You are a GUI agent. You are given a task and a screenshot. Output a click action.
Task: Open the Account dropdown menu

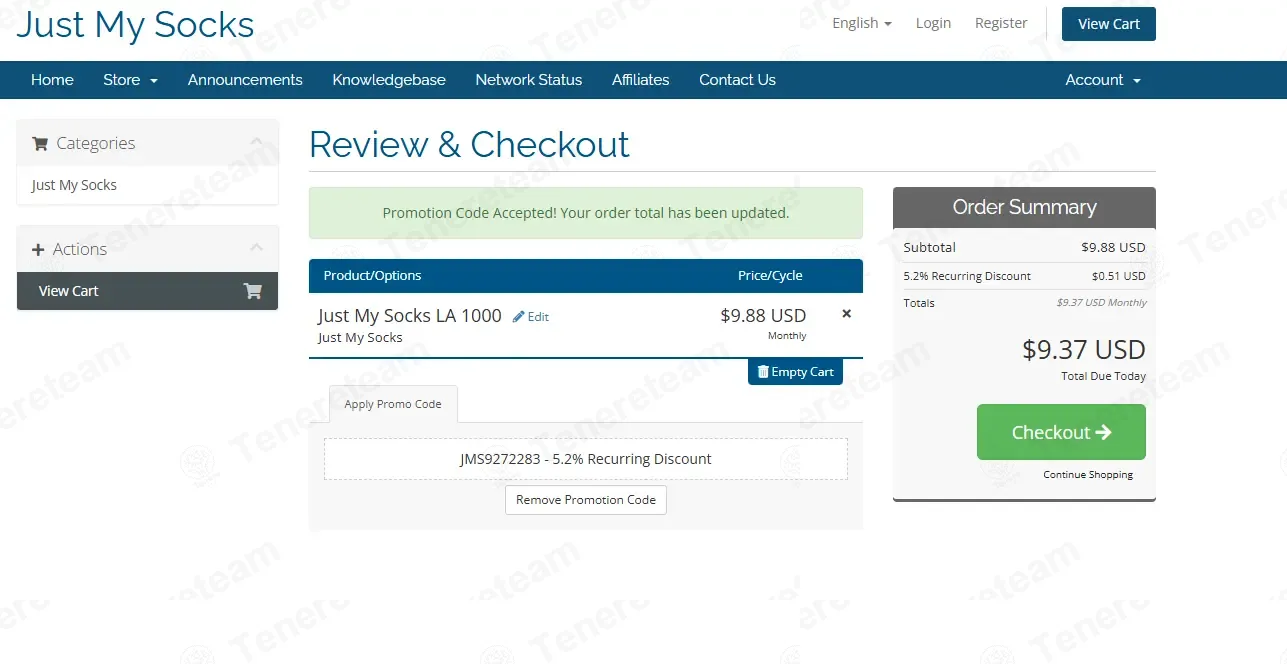click(x=1102, y=80)
